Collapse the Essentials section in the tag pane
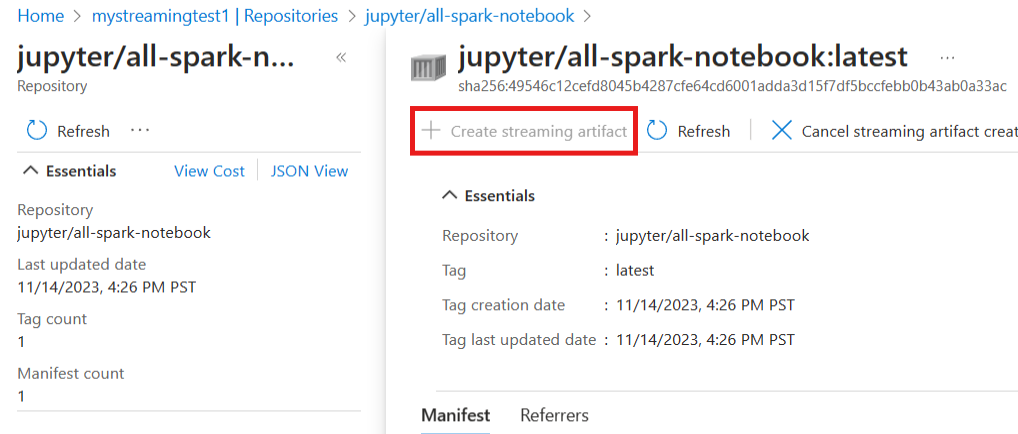Image resolution: width=1018 pixels, height=434 pixels. point(450,196)
